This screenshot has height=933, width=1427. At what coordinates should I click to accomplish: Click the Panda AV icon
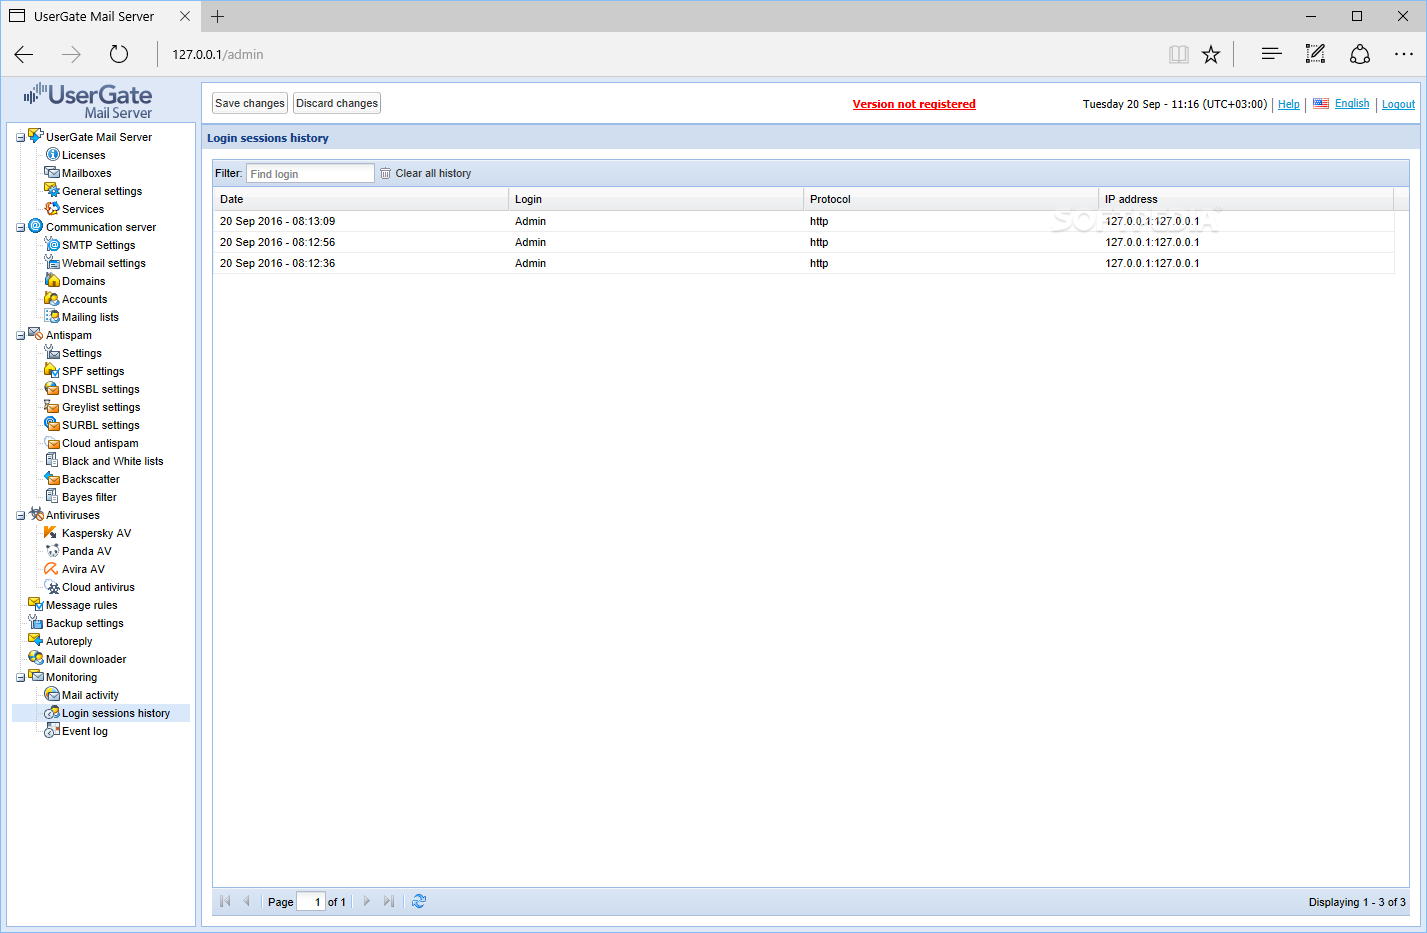click(52, 550)
